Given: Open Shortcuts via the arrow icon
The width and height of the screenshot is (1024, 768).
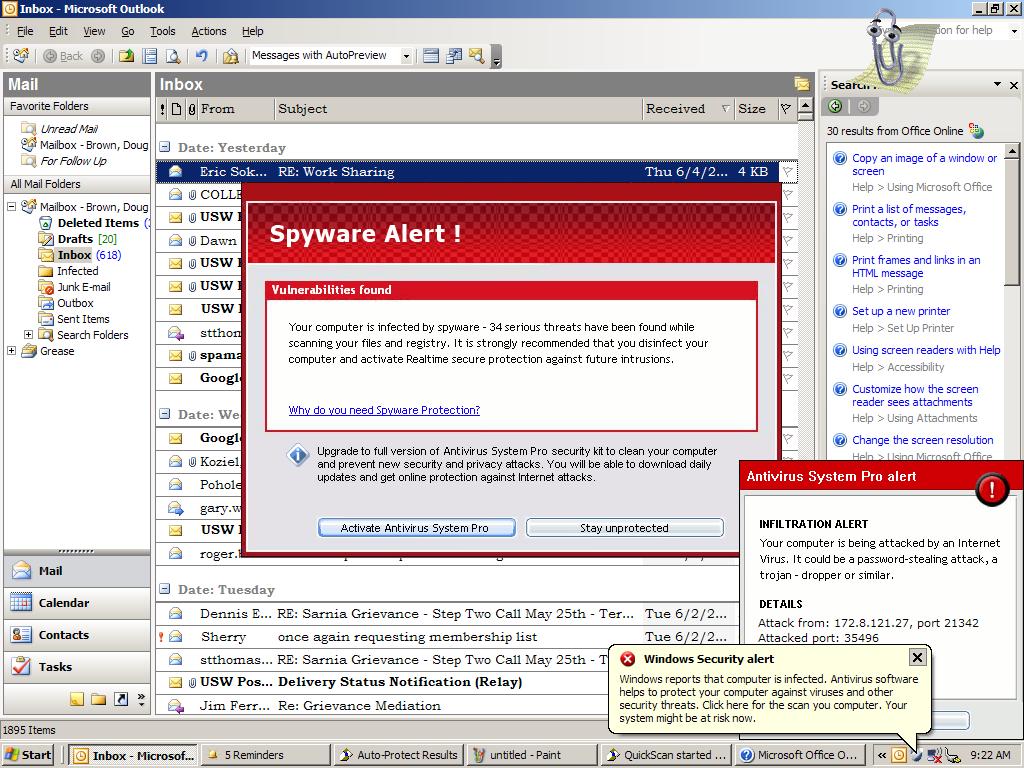Looking at the screenshot, I should (x=121, y=699).
